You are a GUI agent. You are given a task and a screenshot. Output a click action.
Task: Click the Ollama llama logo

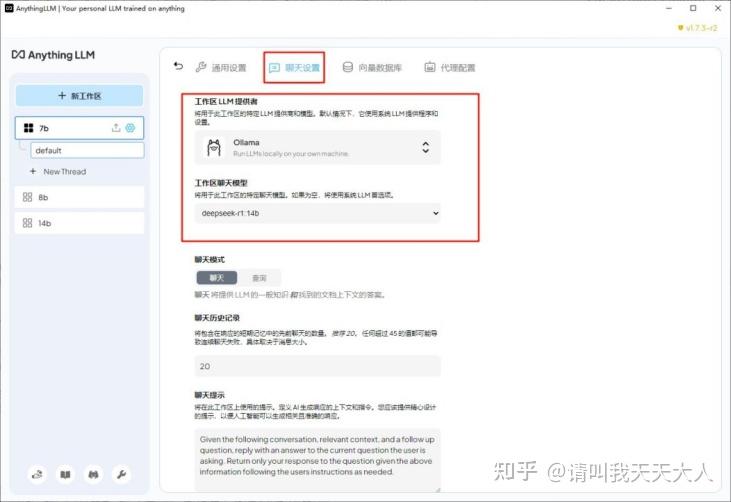point(214,147)
